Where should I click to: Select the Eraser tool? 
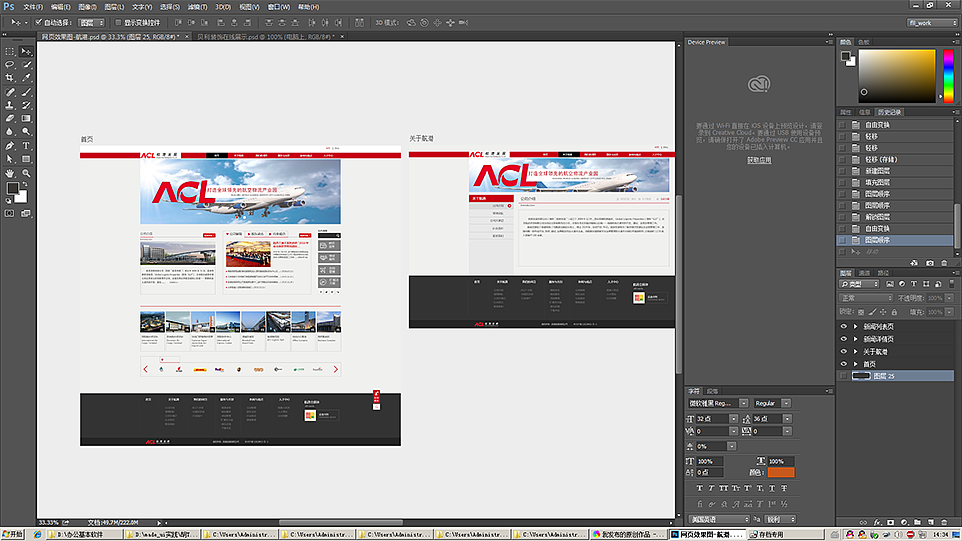10,118
